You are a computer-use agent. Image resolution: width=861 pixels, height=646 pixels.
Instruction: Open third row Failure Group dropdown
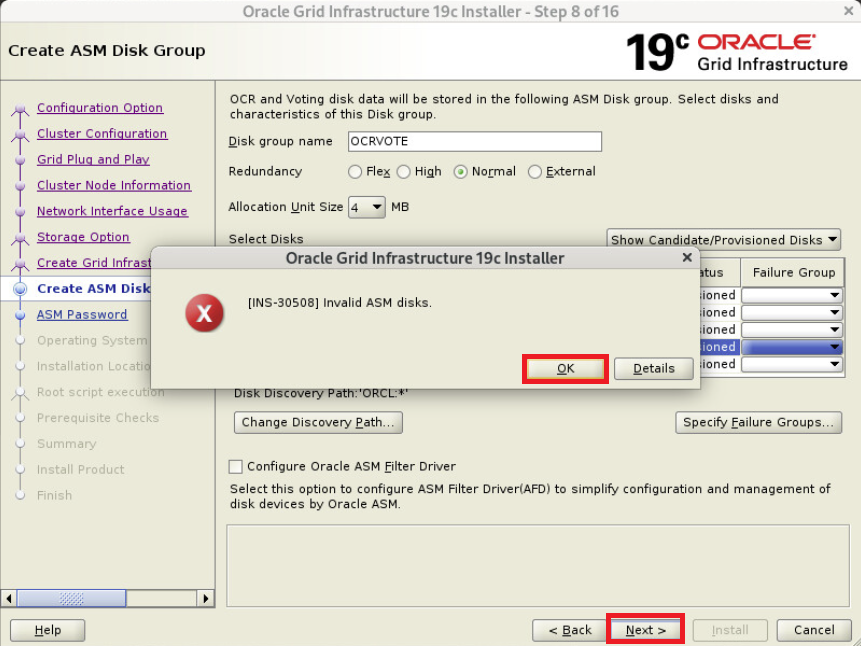click(x=792, y=330)
